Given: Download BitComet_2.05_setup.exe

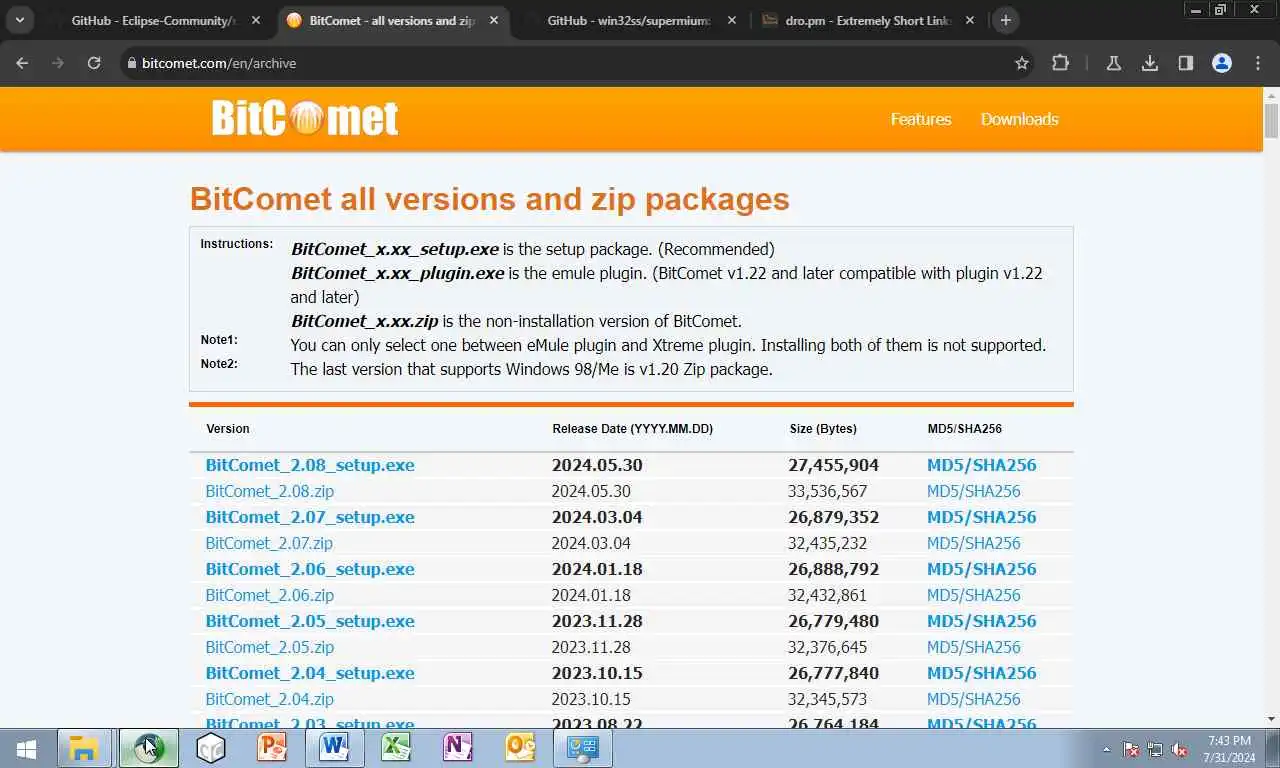Looking at the screenshot, I should (x=310, y=621).
